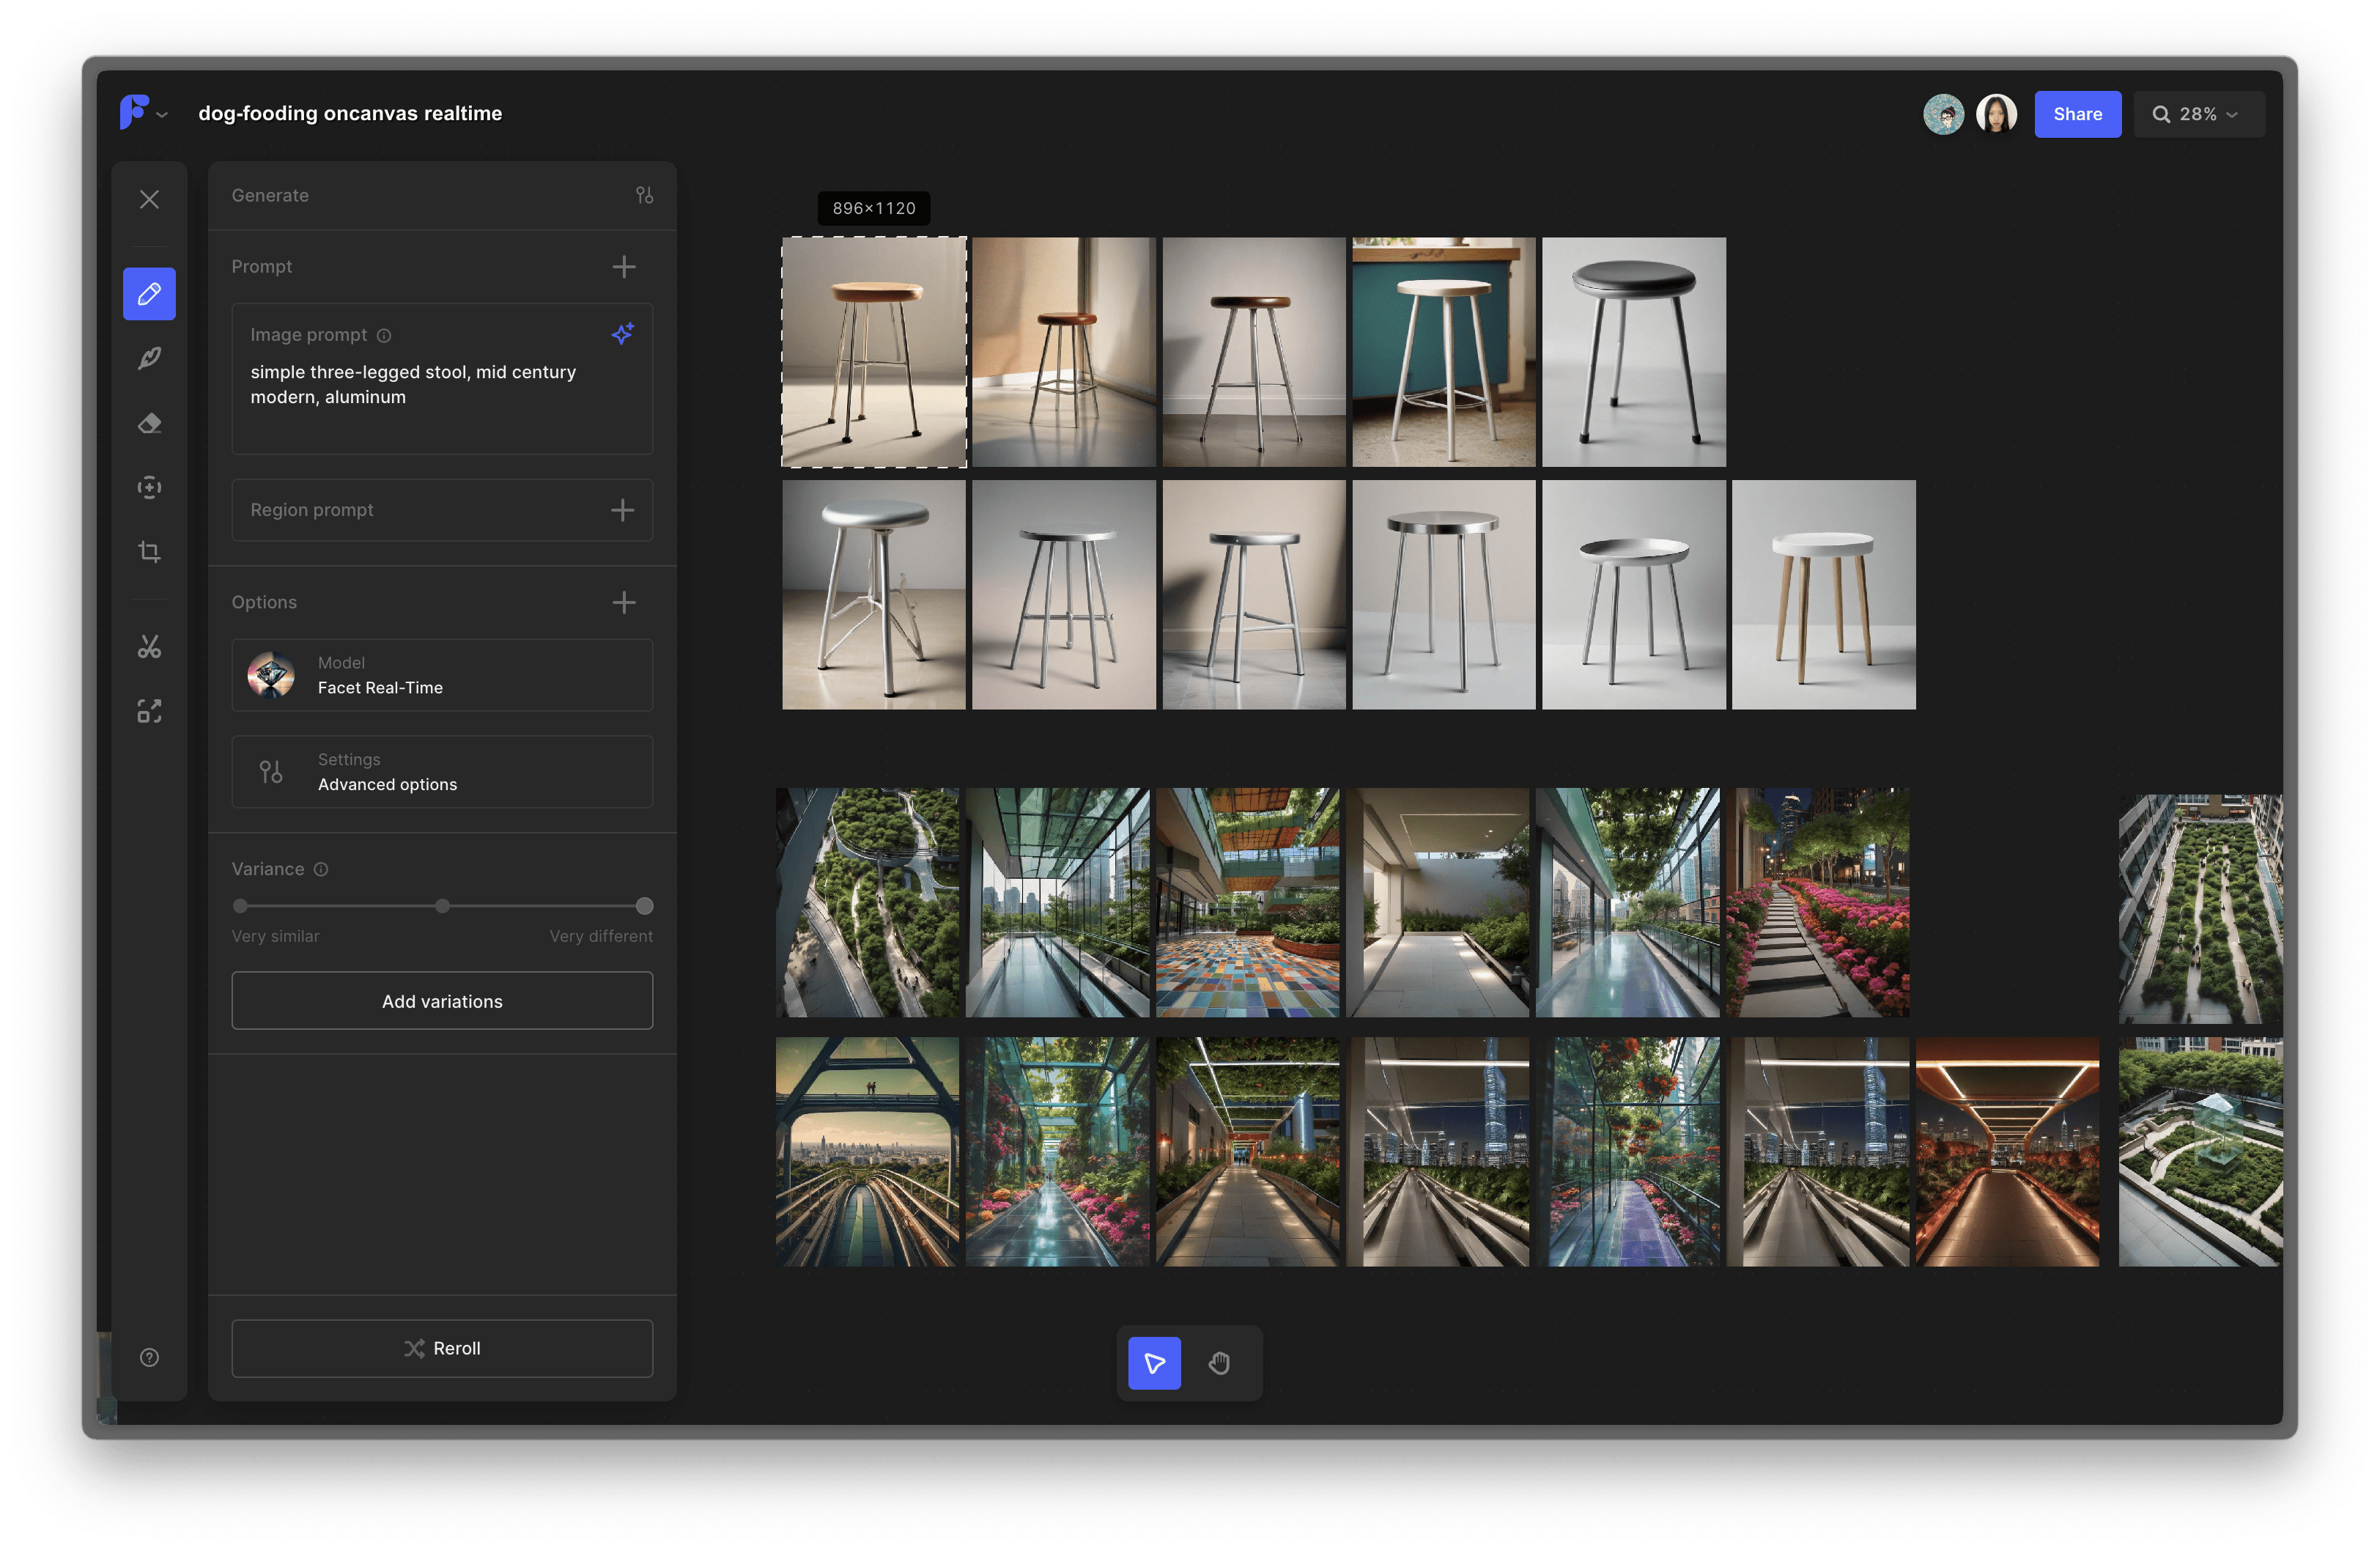
Task: Open the app logo menu chevron
Action: coord(162,115)
